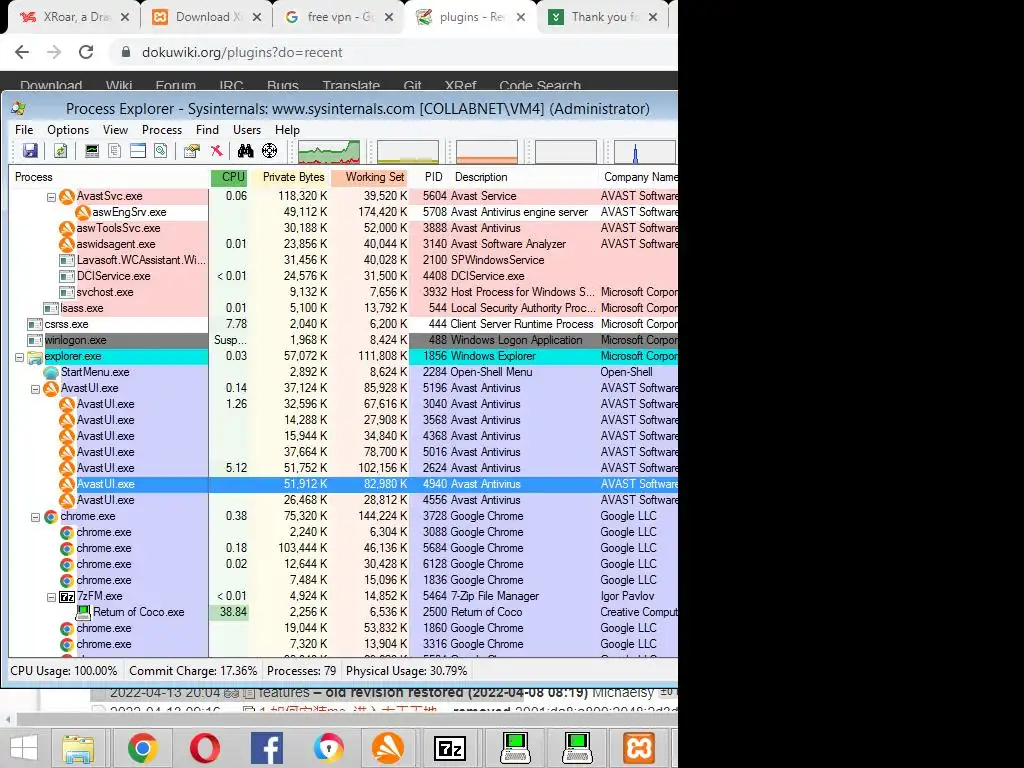The height and width of the screenshot is (768, 1024).
Task: Switch to the XRoar browser tab
Action: [x=73, y=17]
